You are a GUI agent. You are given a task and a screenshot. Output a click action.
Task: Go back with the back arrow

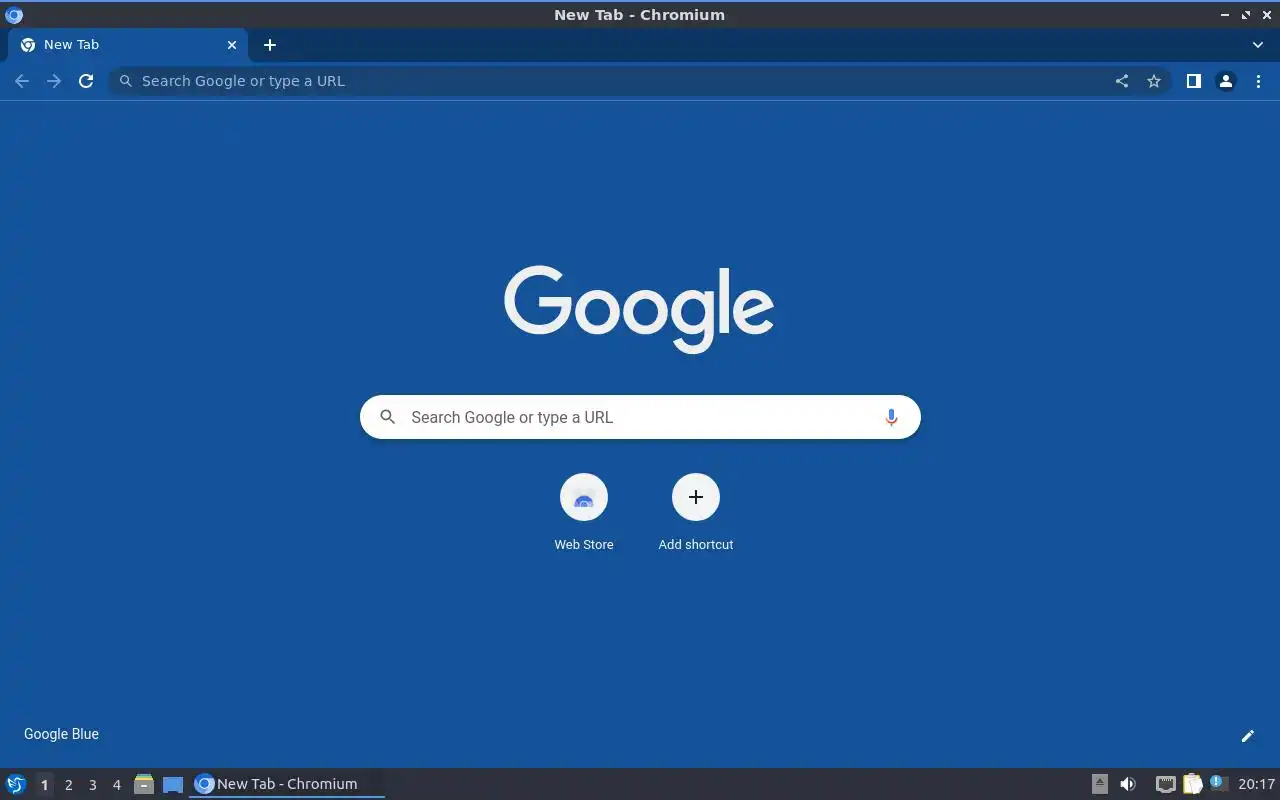[22, 81]
